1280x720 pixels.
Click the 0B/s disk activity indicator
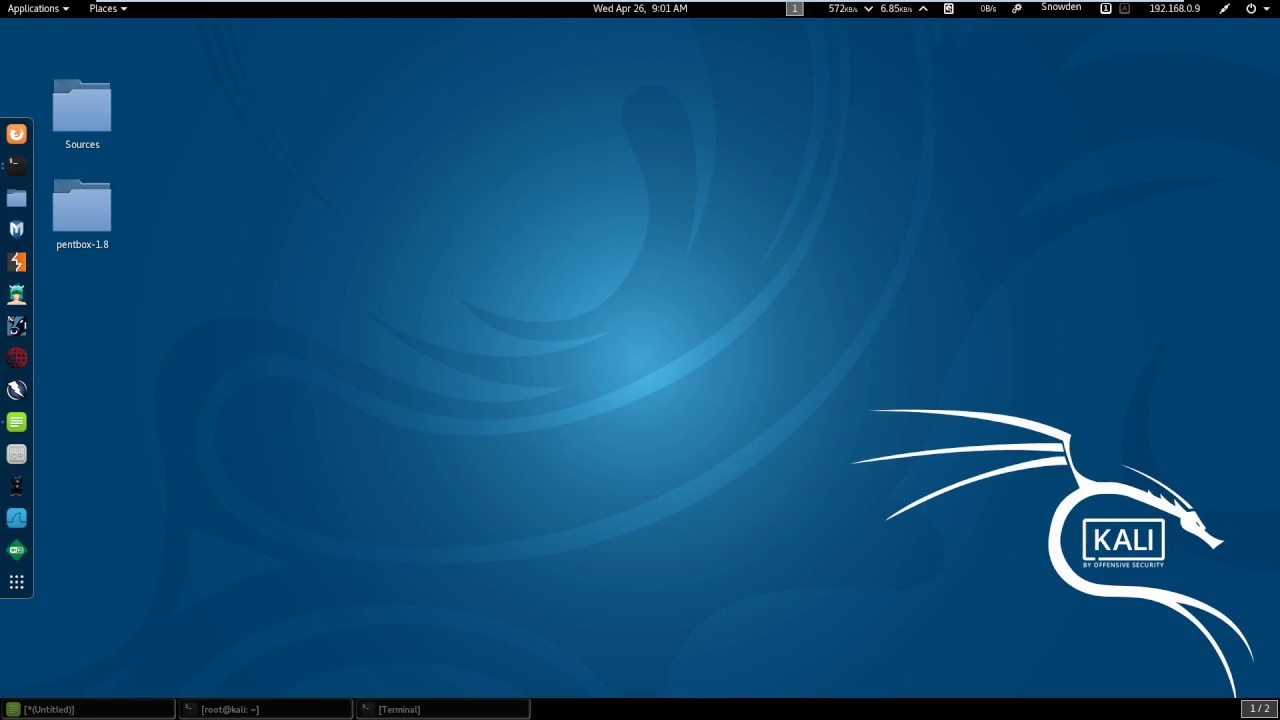pos(988,8)
